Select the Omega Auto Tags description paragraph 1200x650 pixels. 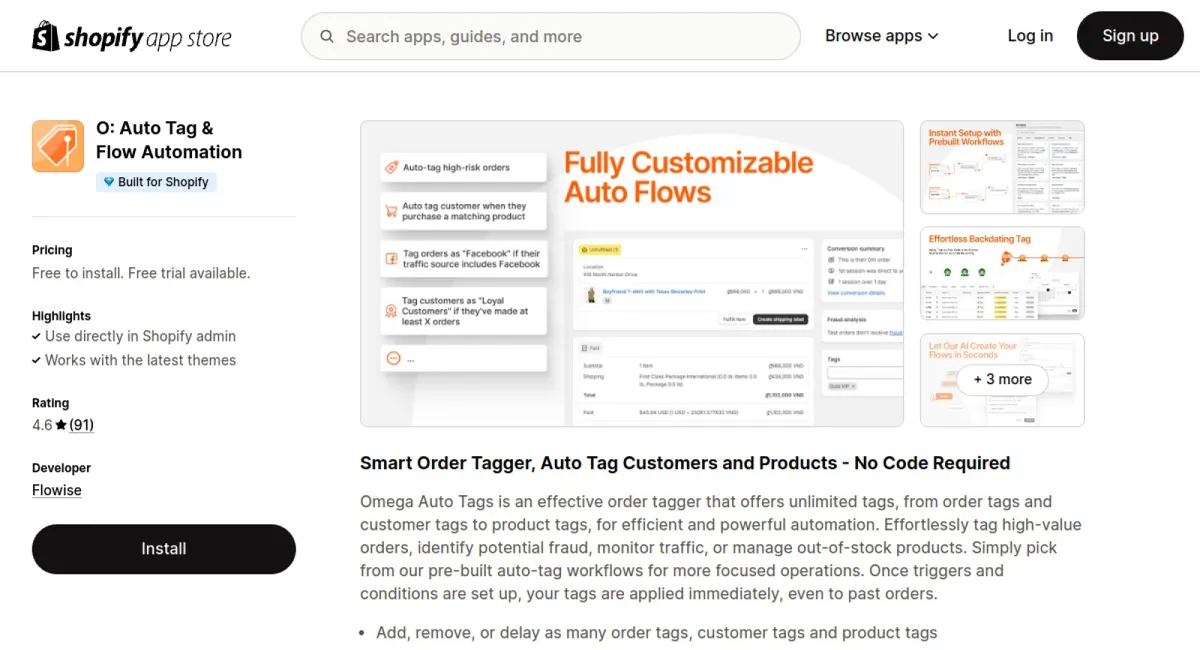point(722,548)
